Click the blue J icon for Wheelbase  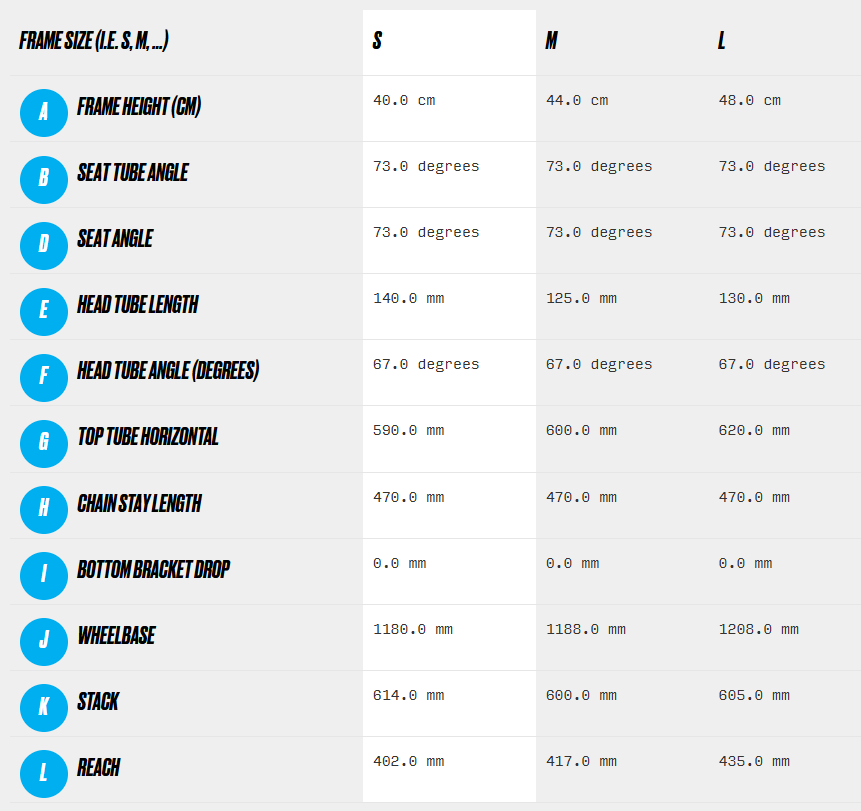[x=43, y=639]
